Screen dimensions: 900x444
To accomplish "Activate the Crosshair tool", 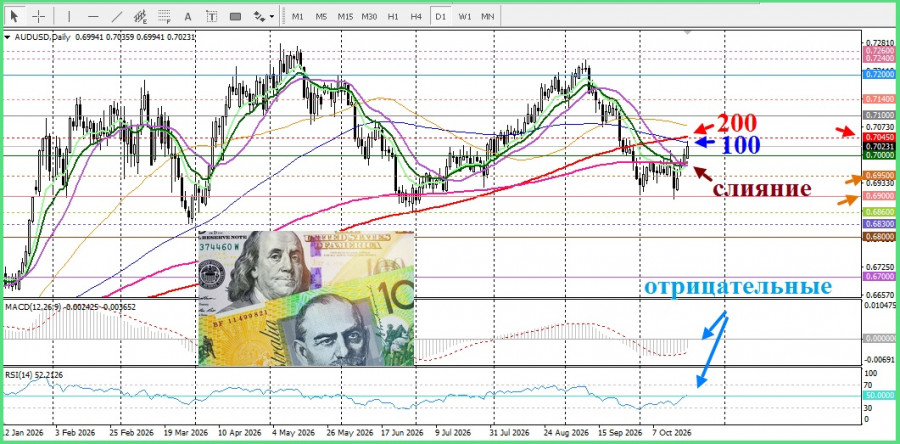I will point(38,16).
